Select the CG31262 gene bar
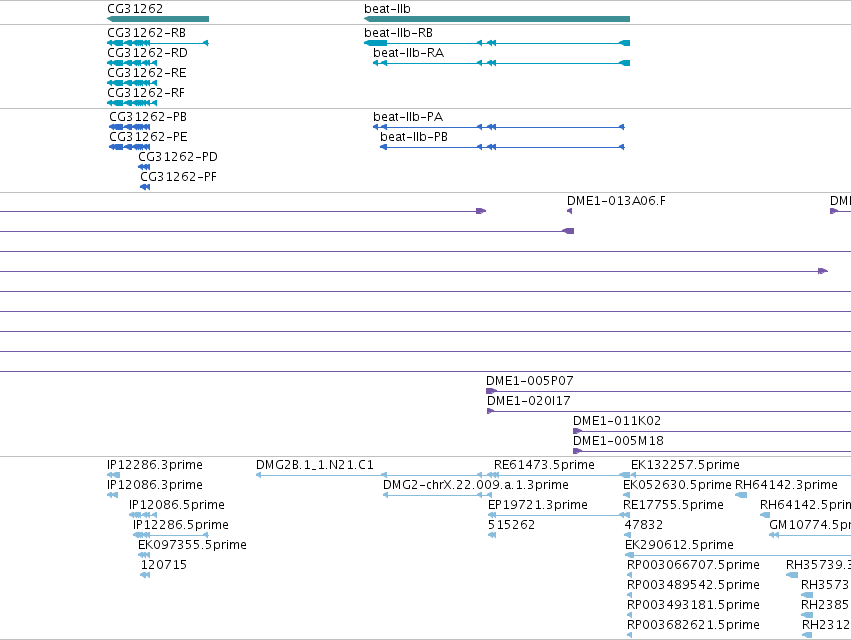This screenshot has height=640, width=851. coord(158,19)
